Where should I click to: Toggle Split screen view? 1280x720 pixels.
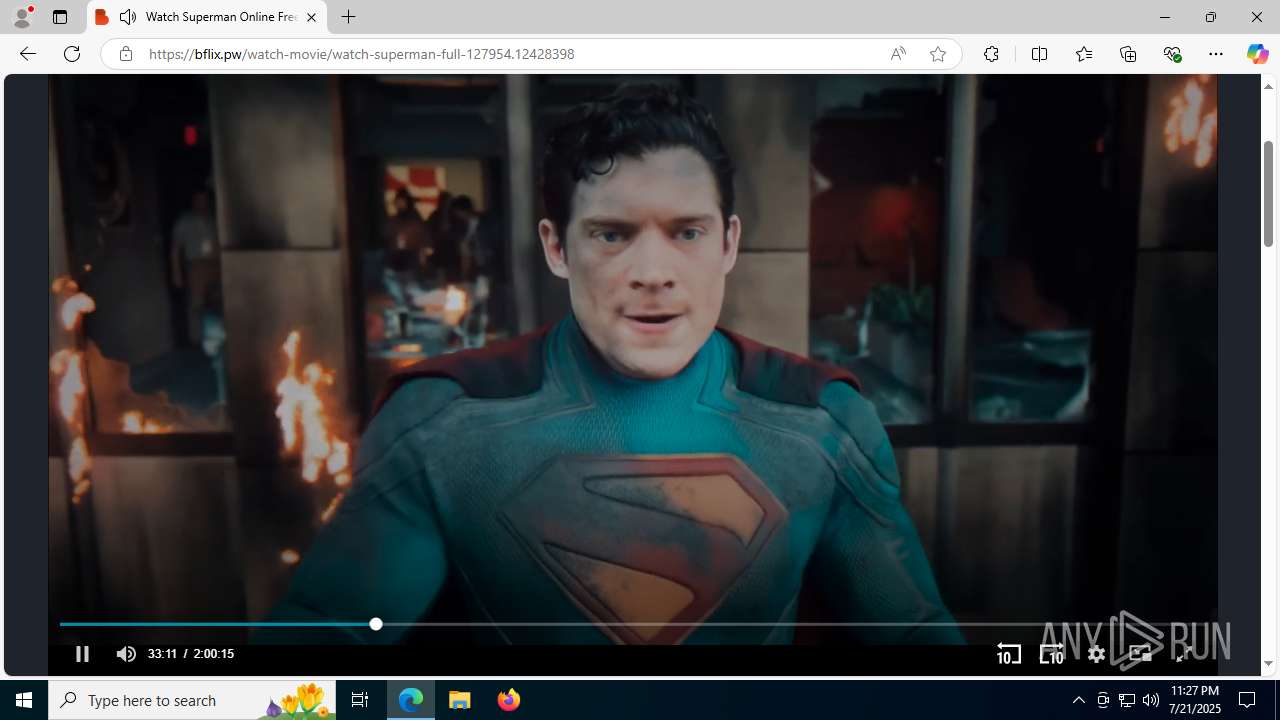pyautogui.click(x=1039, y=54)
